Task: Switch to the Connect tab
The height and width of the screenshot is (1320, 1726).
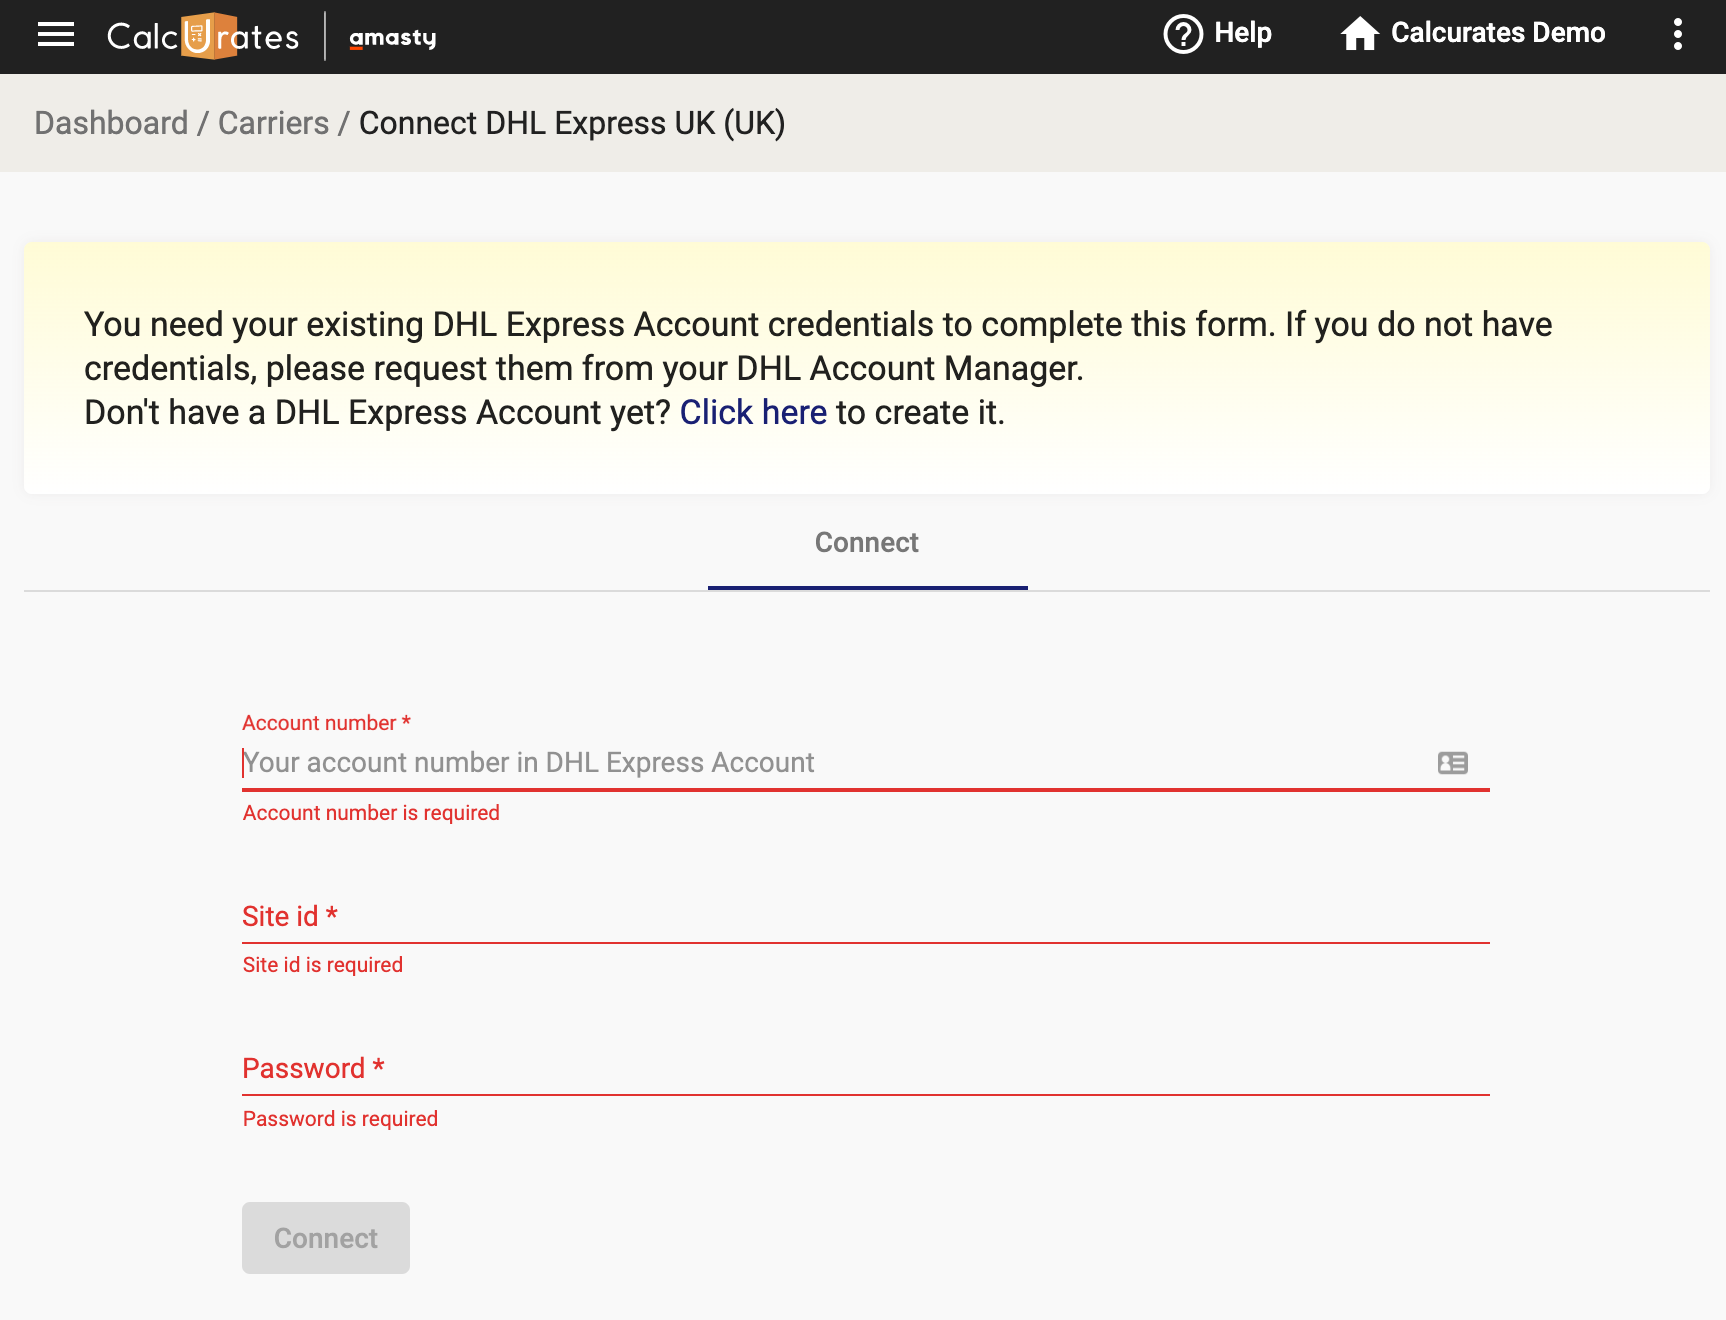Action: point(866,543)
